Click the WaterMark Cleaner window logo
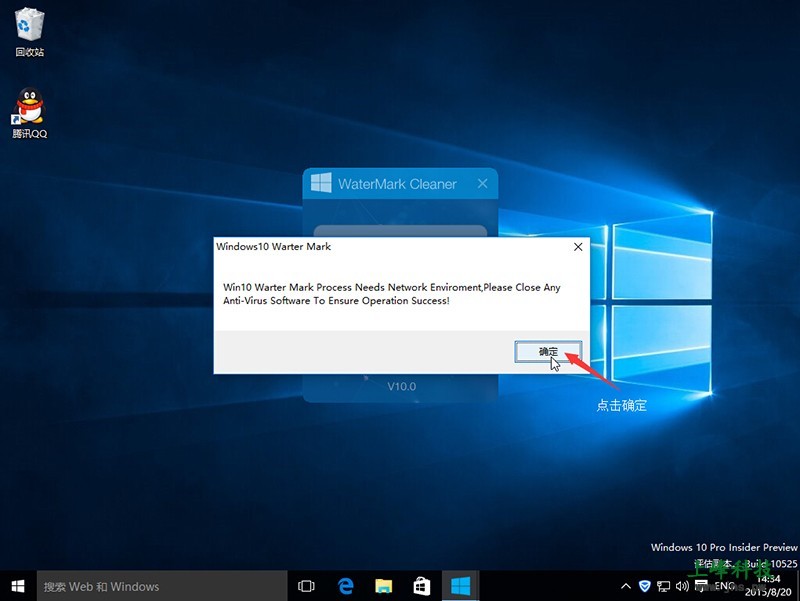Viewport: 800px width, 601px height. [320, 184]
